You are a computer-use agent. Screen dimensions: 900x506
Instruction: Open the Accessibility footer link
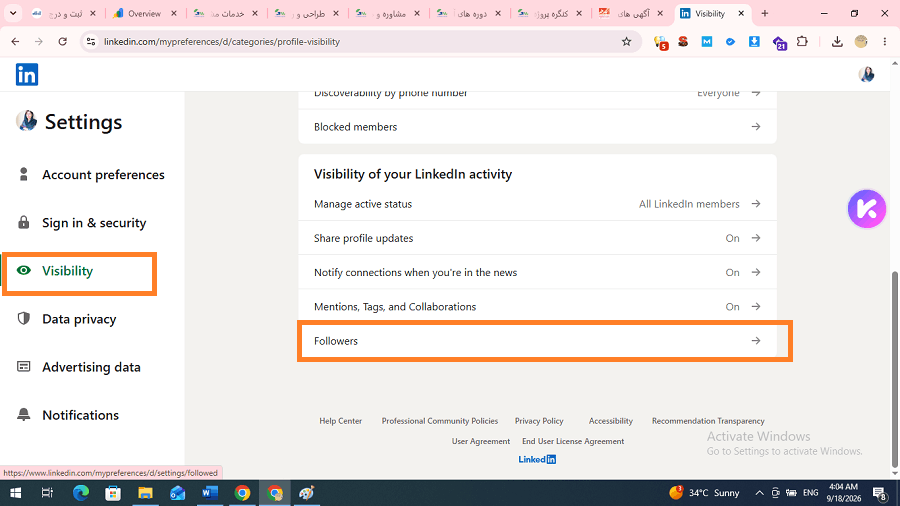click(x=611, y=421)
